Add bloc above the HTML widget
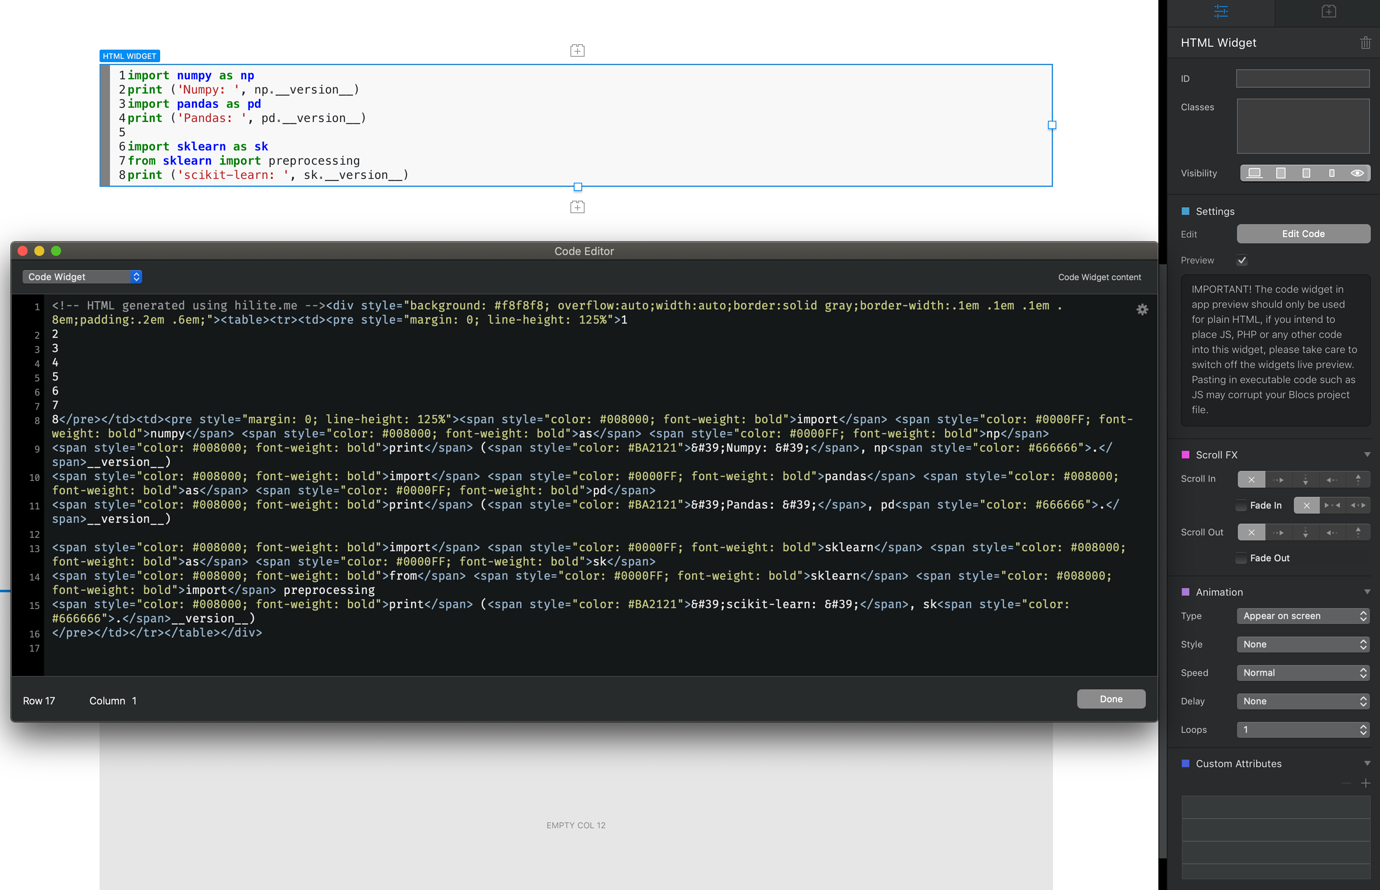The width and height of the screenshot is (1380, 890). coord(577,50)
